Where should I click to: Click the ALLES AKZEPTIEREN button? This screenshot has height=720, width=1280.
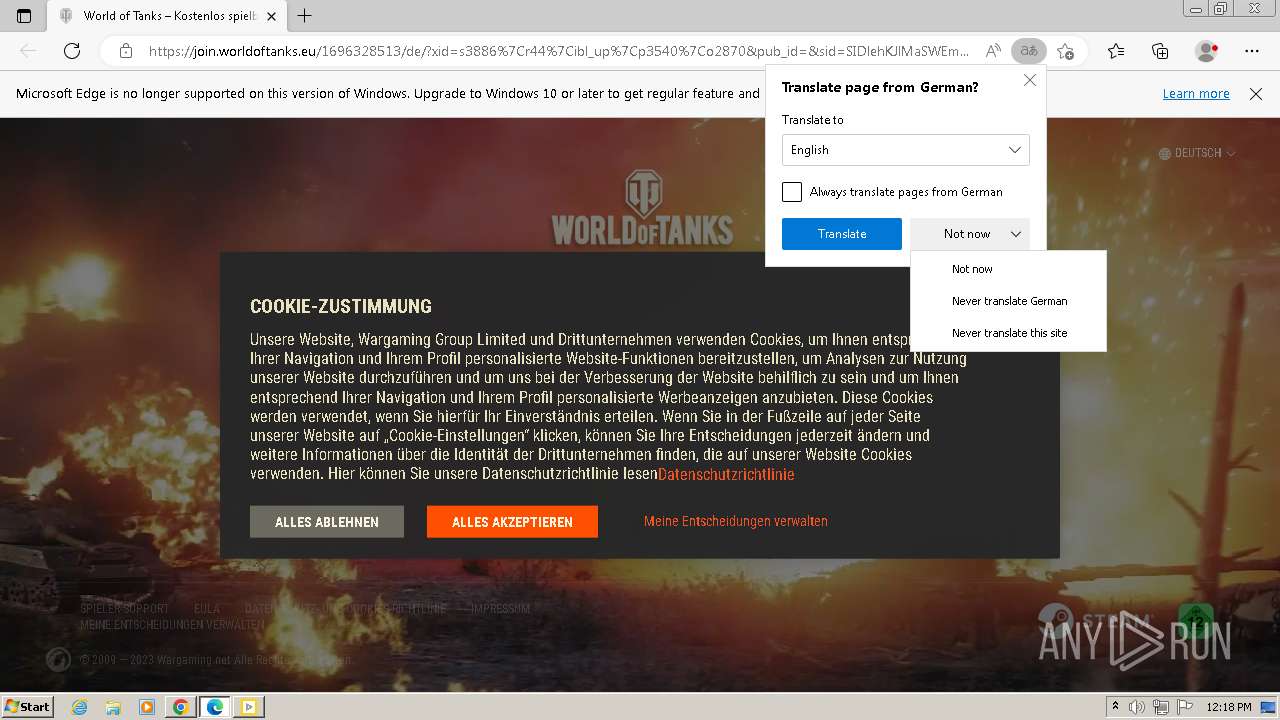pos(512,522)
